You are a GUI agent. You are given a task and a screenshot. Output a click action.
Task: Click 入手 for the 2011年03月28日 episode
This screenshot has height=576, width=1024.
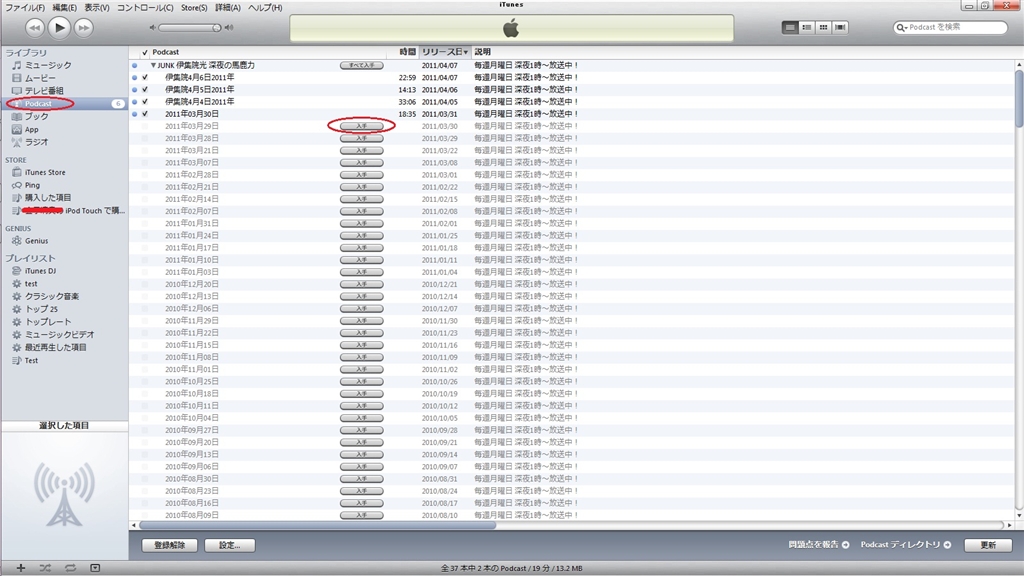point(362,138)
